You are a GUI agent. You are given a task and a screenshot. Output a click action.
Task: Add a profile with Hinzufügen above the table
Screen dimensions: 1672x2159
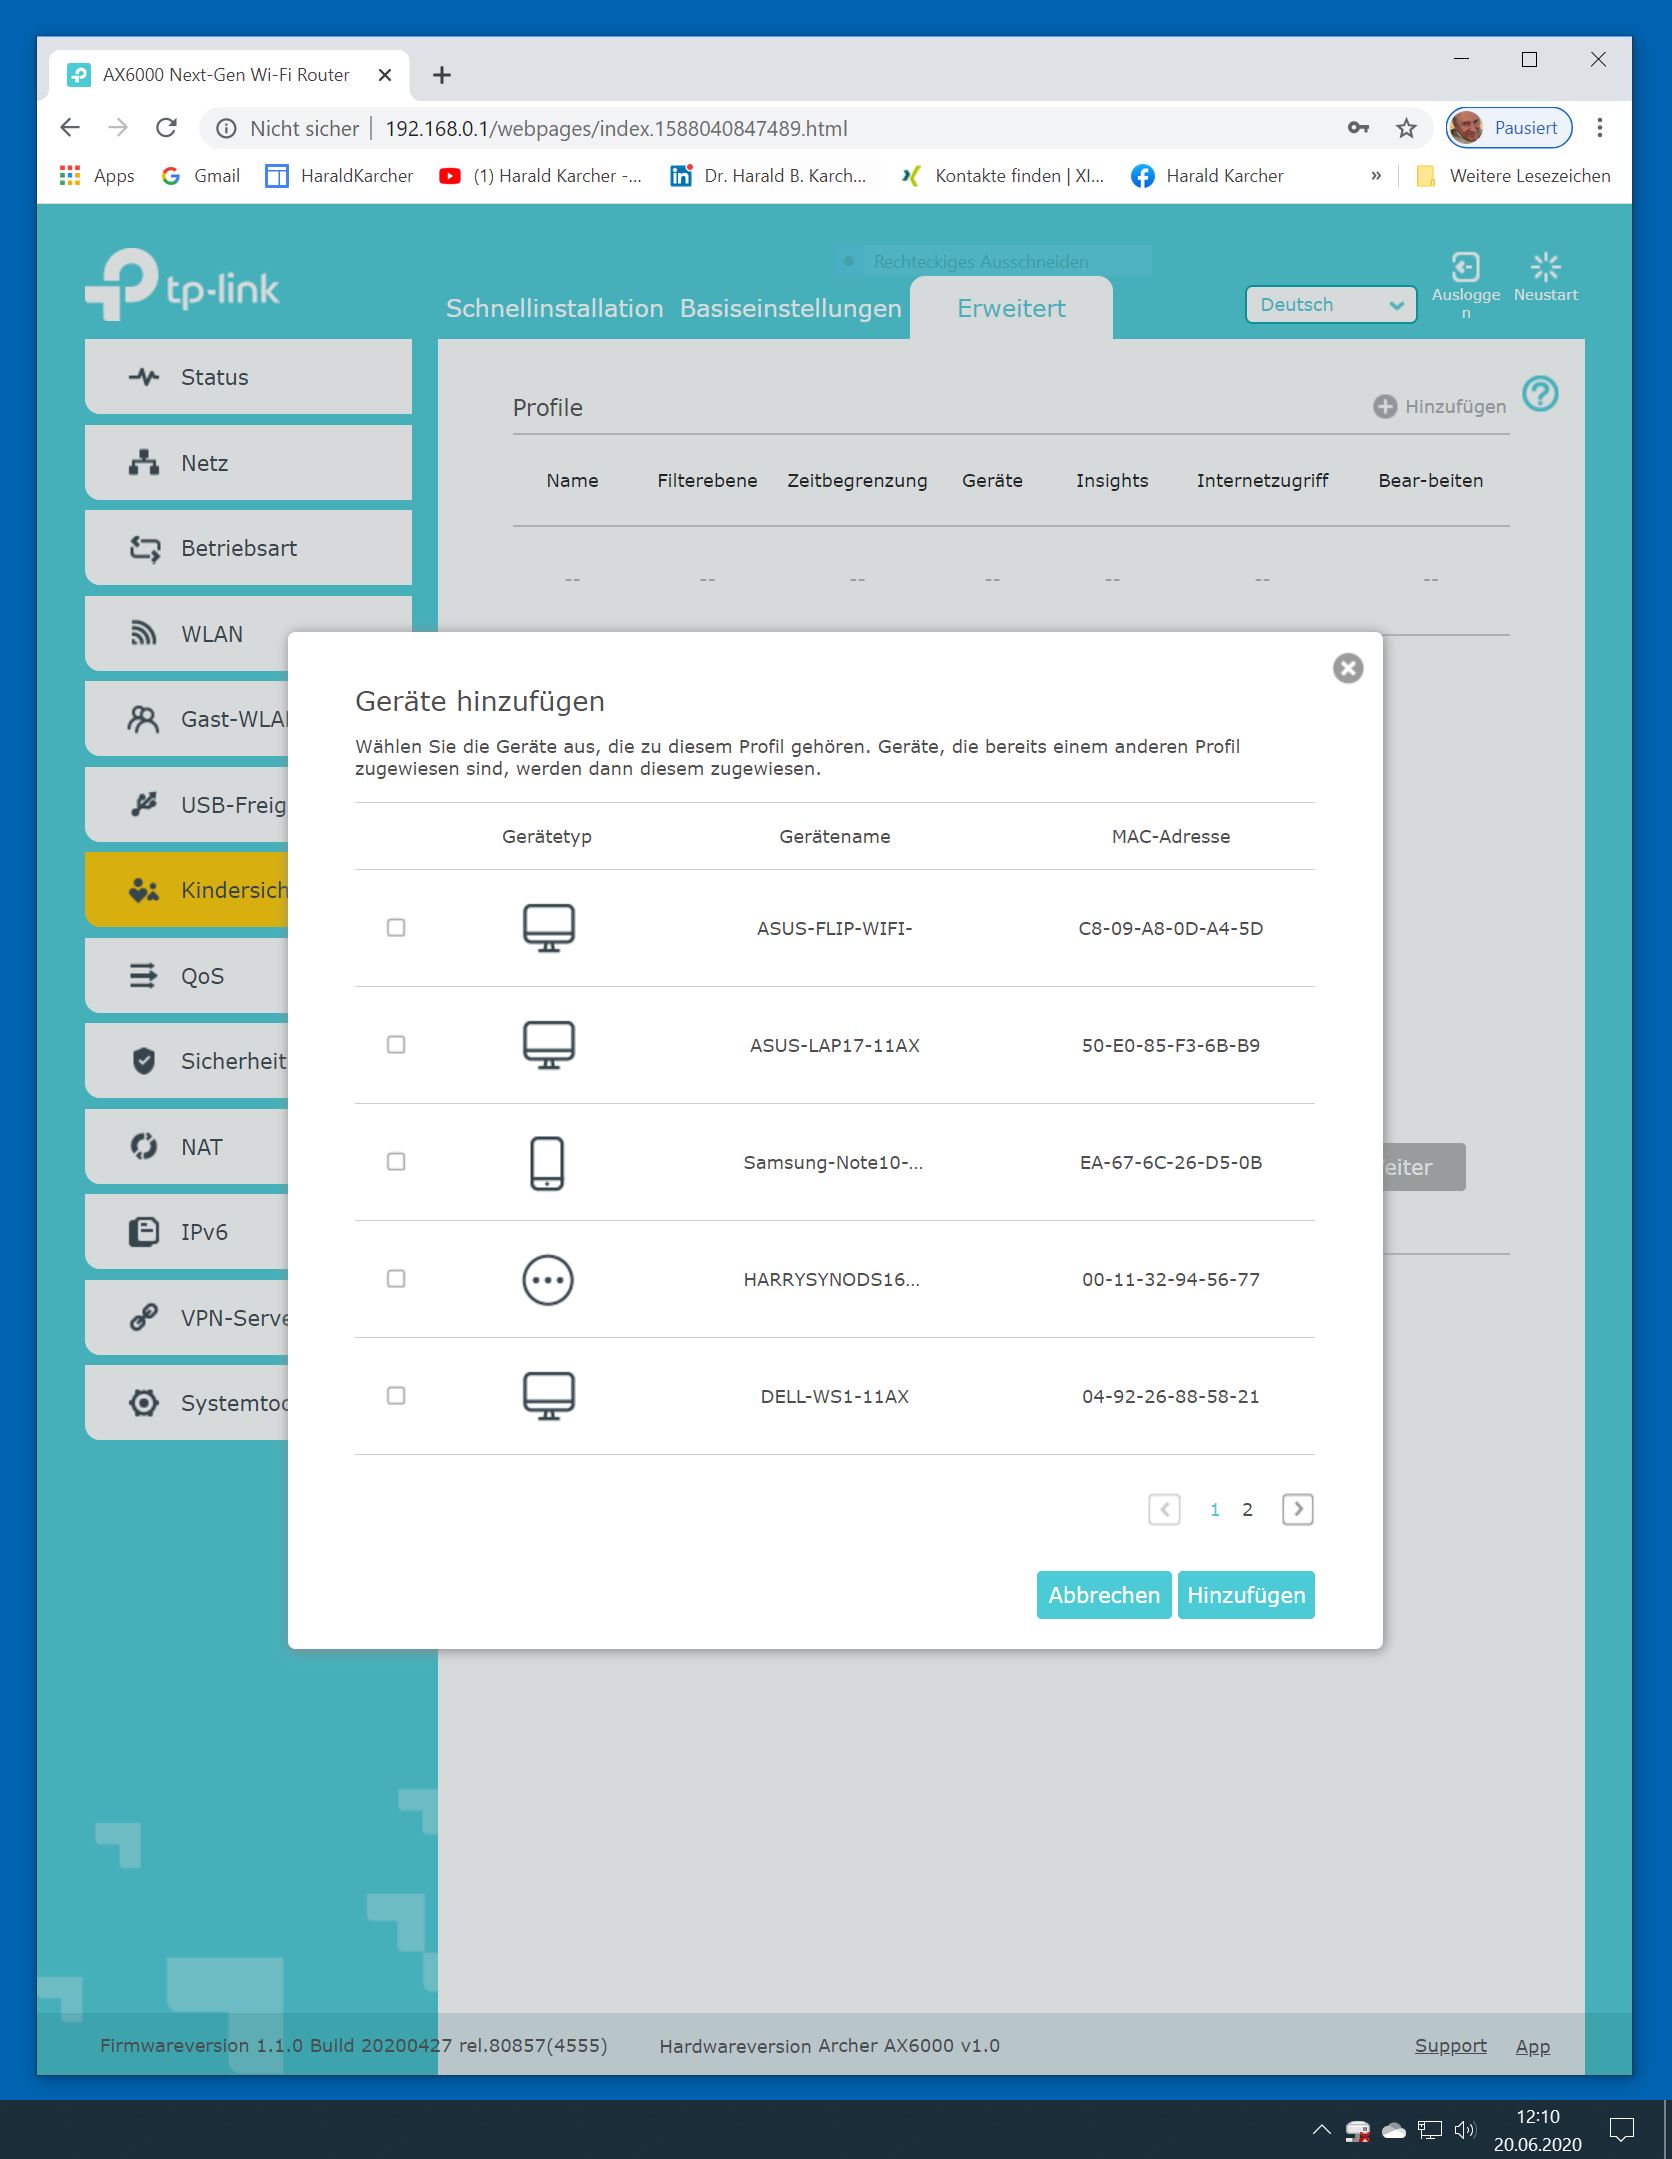(1440, 406)
